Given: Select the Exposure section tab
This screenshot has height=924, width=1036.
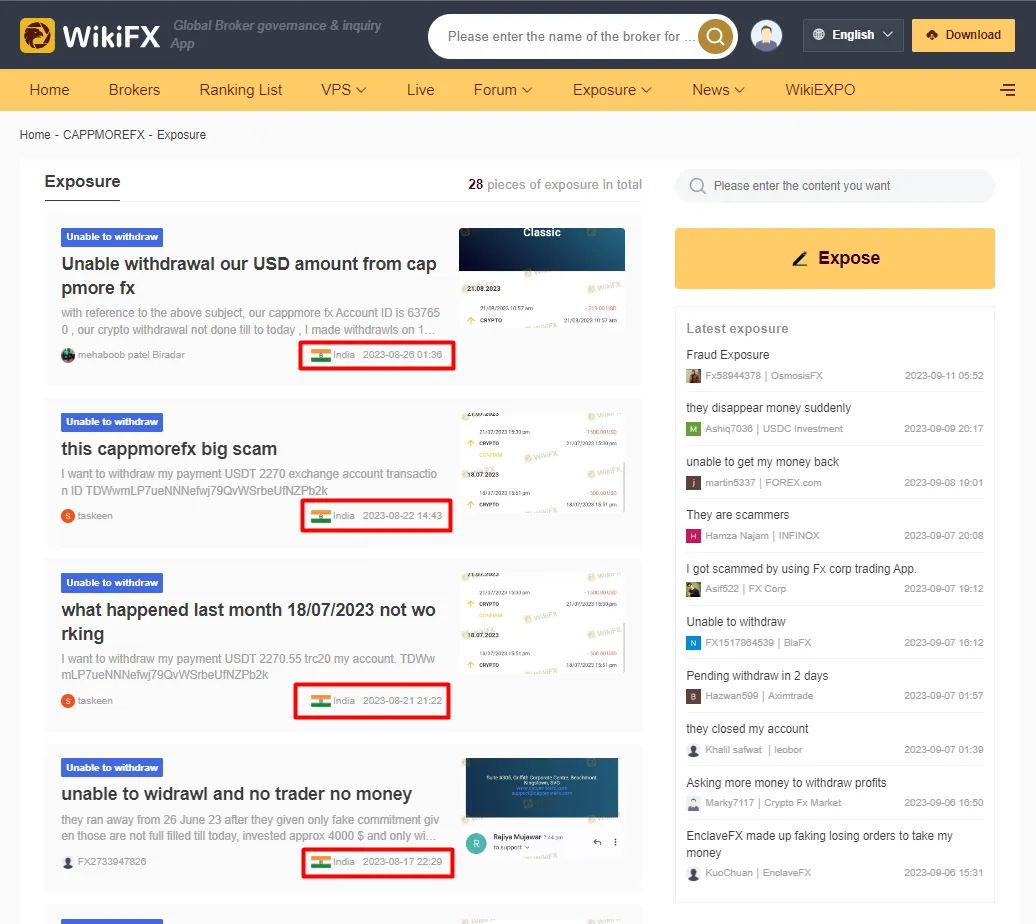Looking at the screenshot, I should [x=83, y=182].
